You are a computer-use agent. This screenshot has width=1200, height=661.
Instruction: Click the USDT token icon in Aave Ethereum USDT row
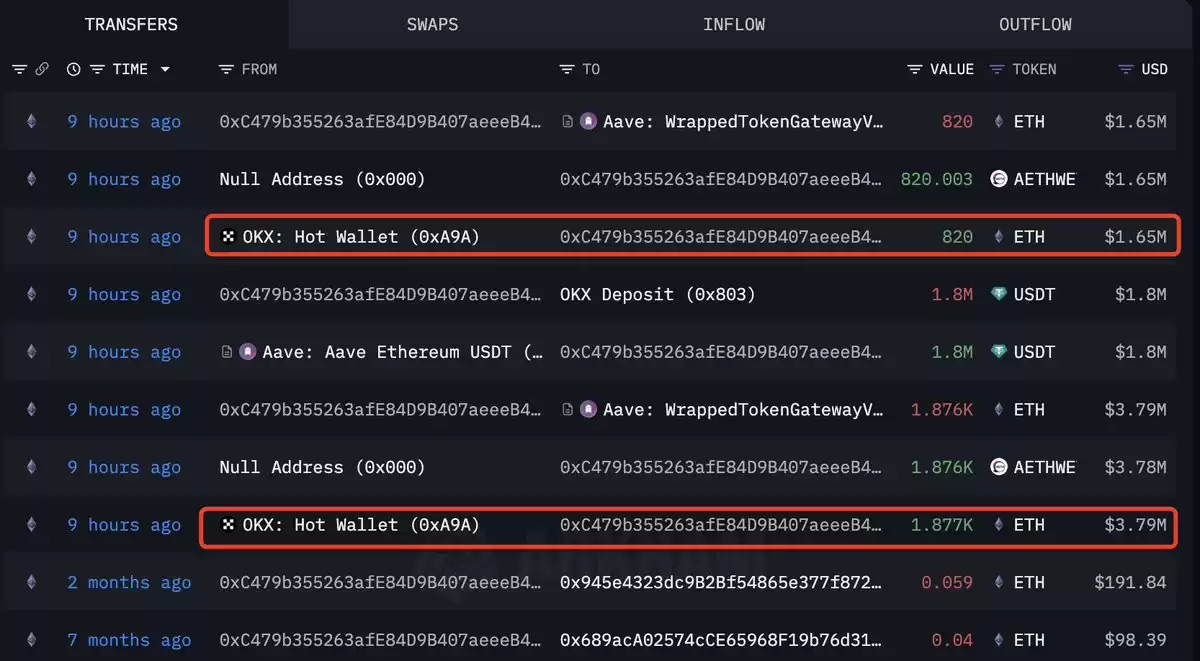pyautogui.click(x=998, y=352)
